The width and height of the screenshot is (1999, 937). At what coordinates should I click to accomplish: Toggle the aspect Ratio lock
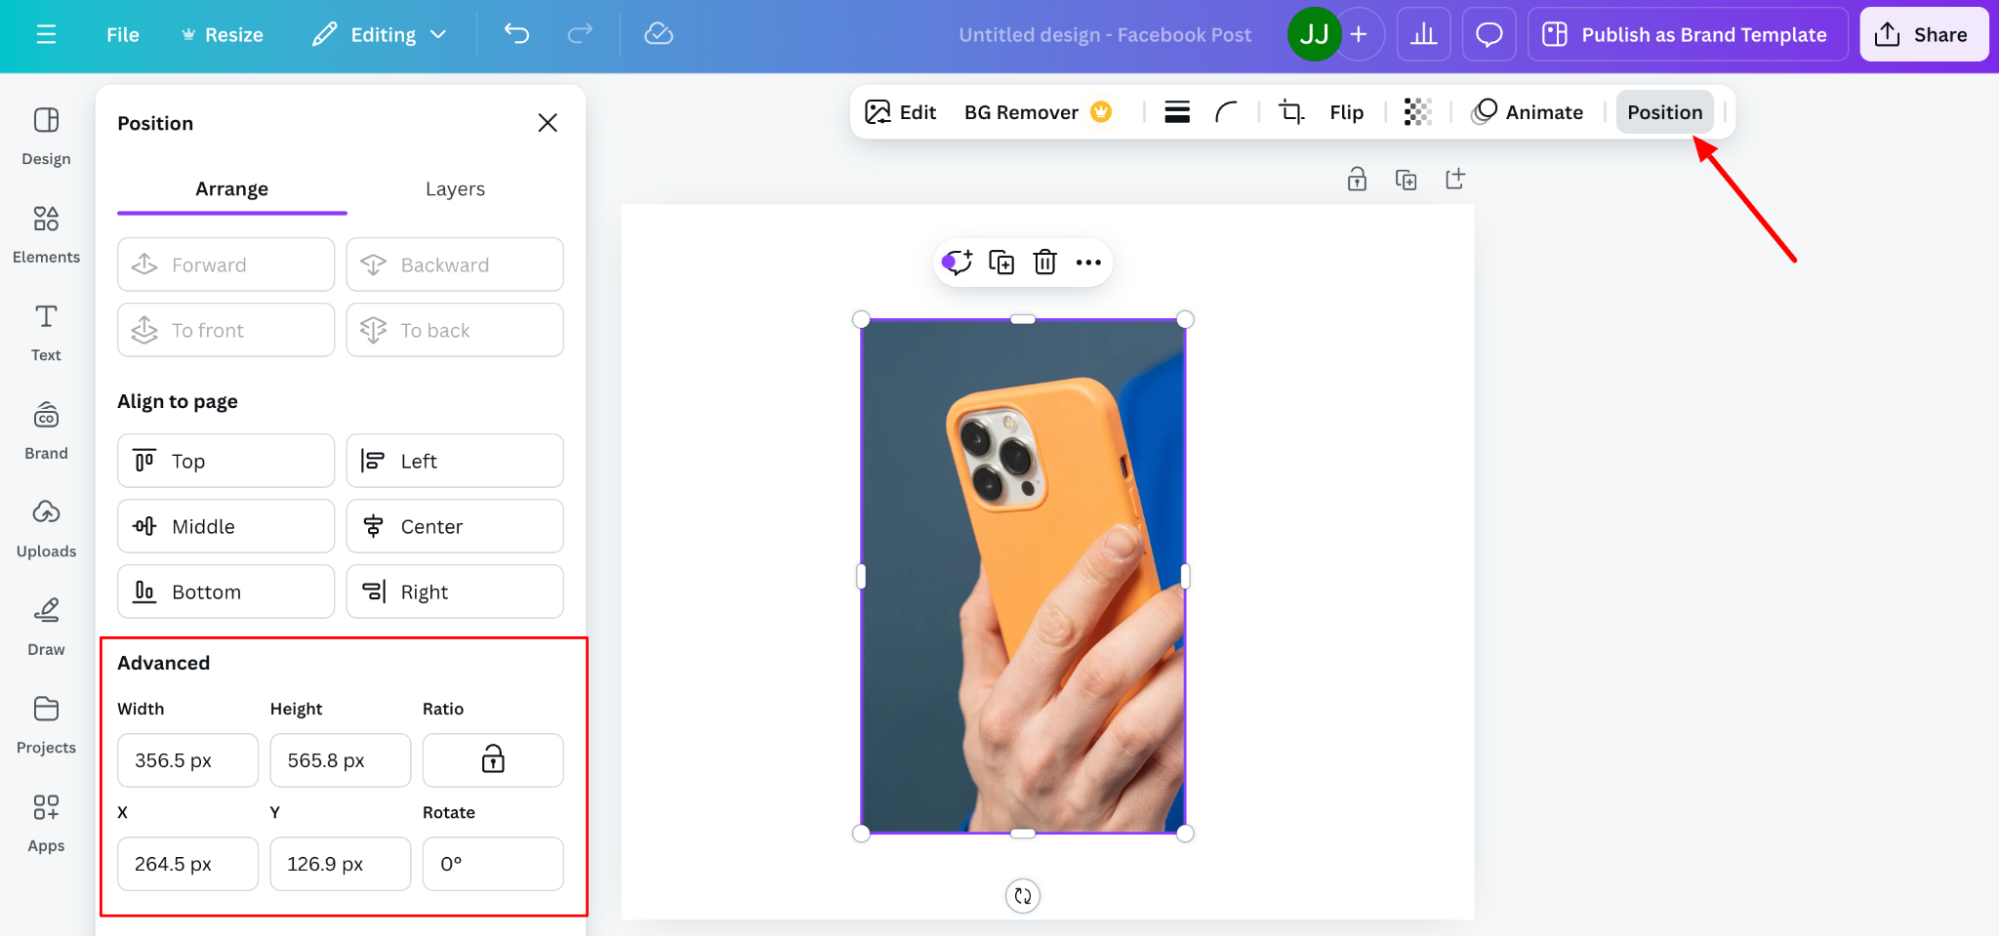pyautogui.click(x=493, y=760)
